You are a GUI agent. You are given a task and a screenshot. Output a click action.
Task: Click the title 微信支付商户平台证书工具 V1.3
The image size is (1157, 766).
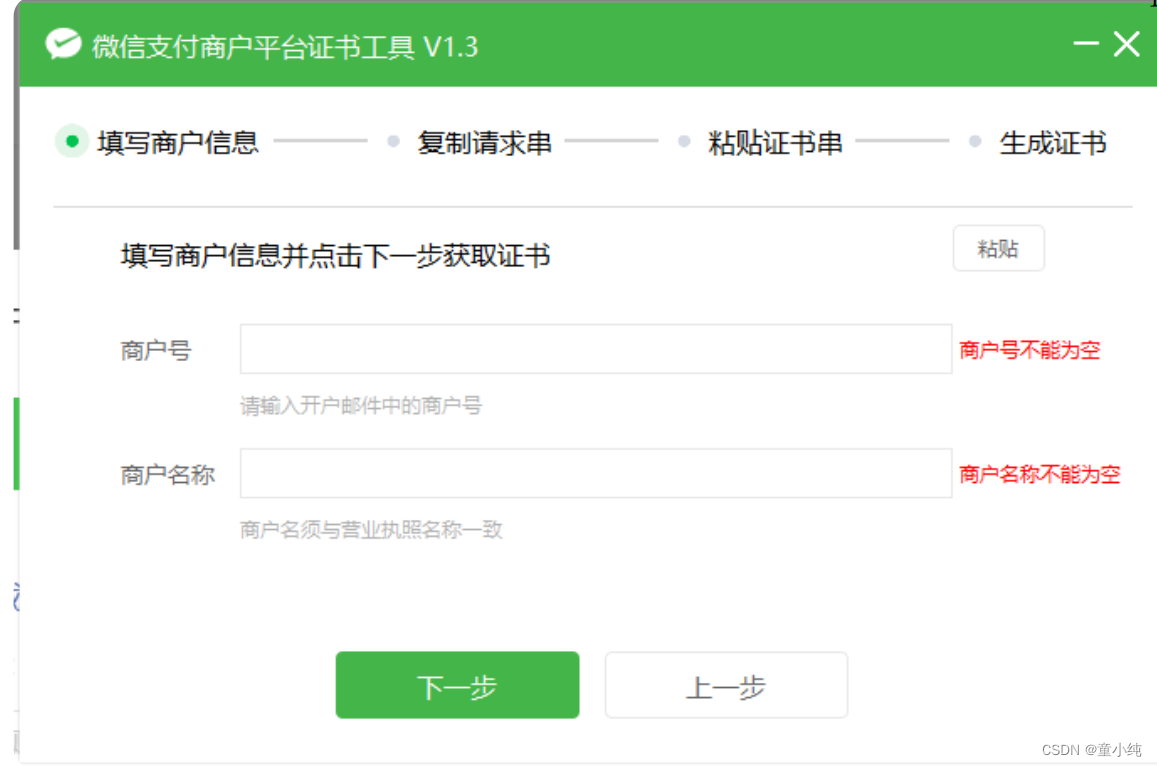pos(285,46)
